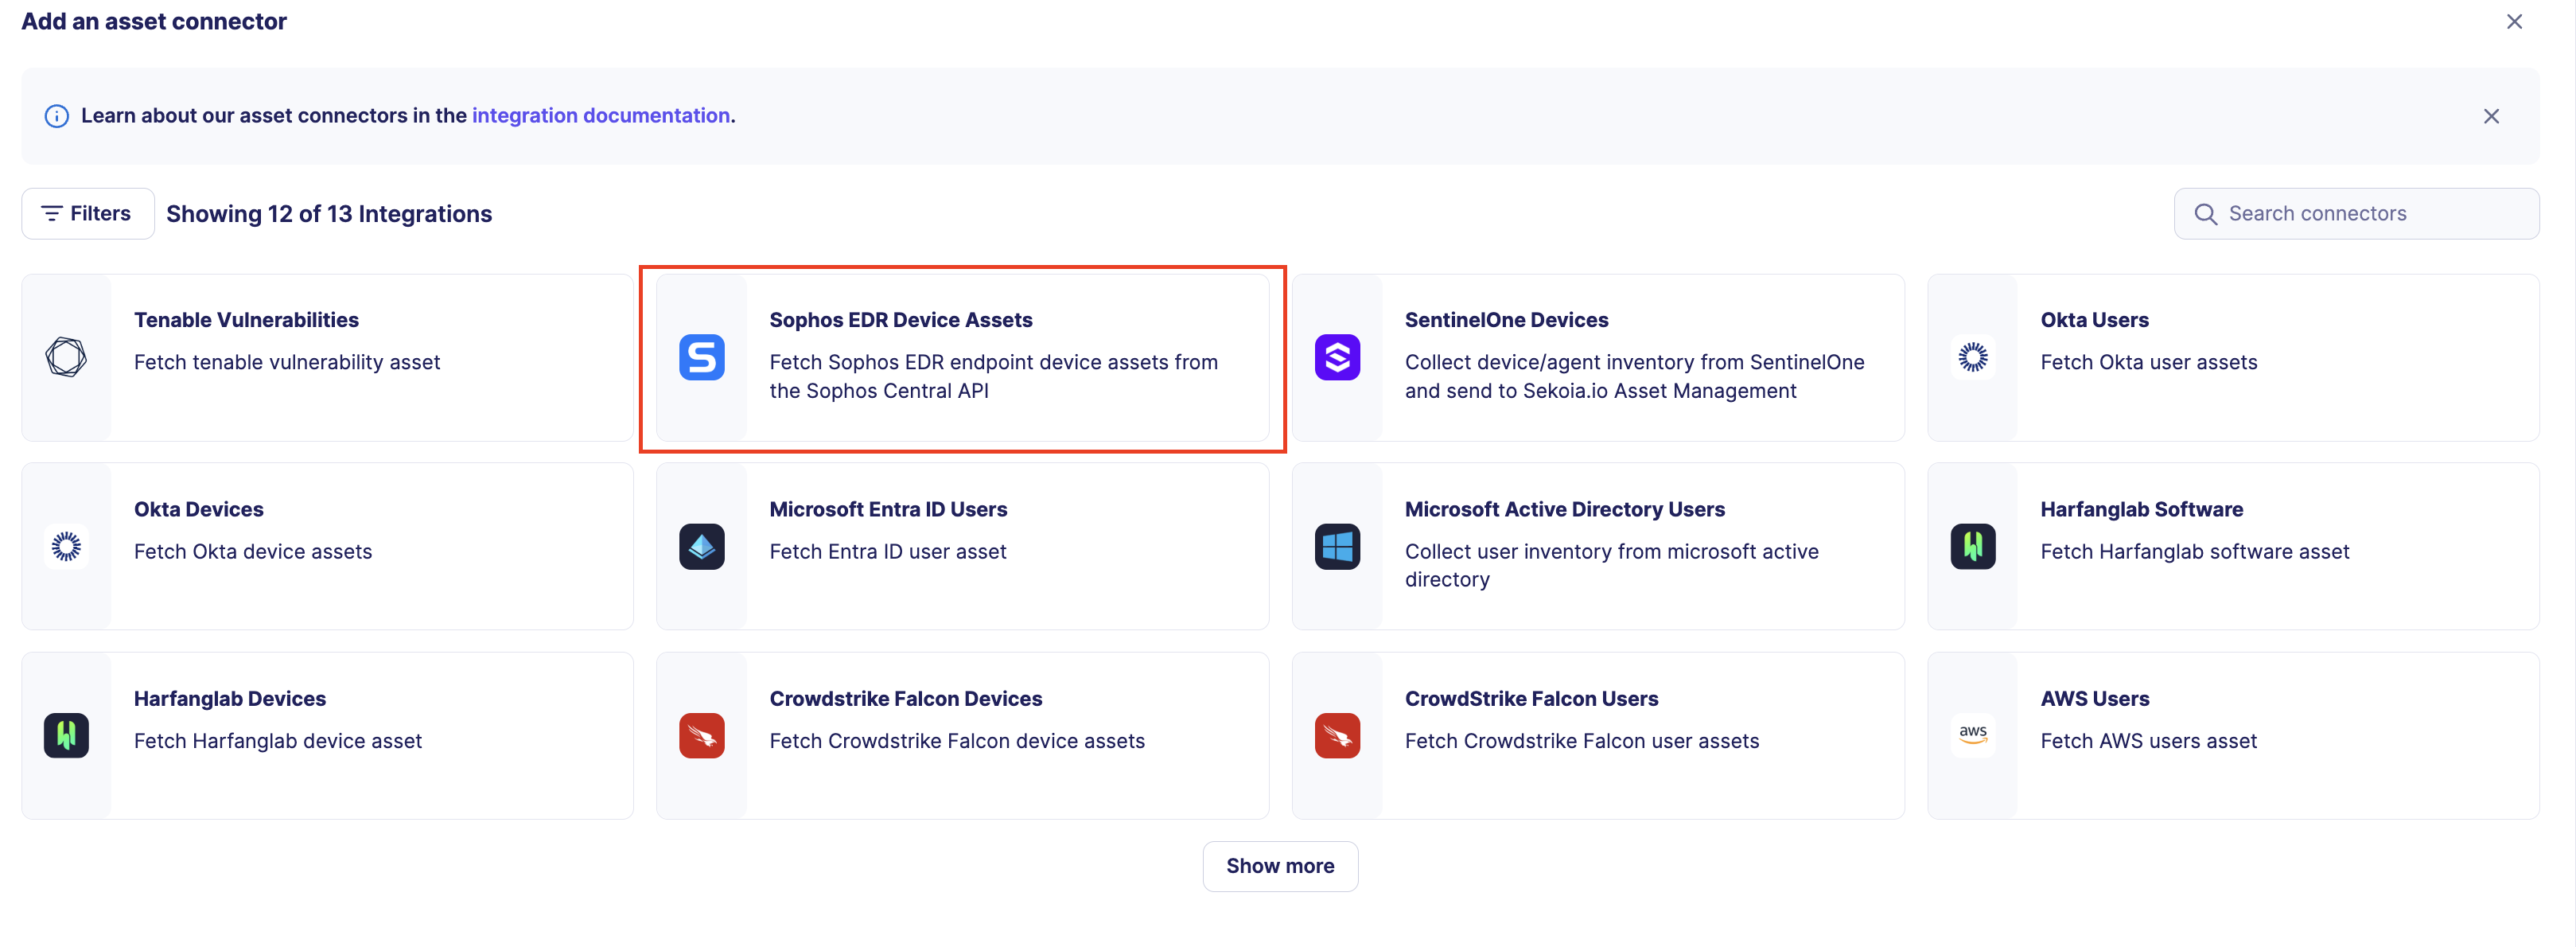The height and width of the screenshot is (947, 2576).
Task: Click 'Collect device/agent inventory from SentinelOne' description
Action: (x=1634, y=376)
